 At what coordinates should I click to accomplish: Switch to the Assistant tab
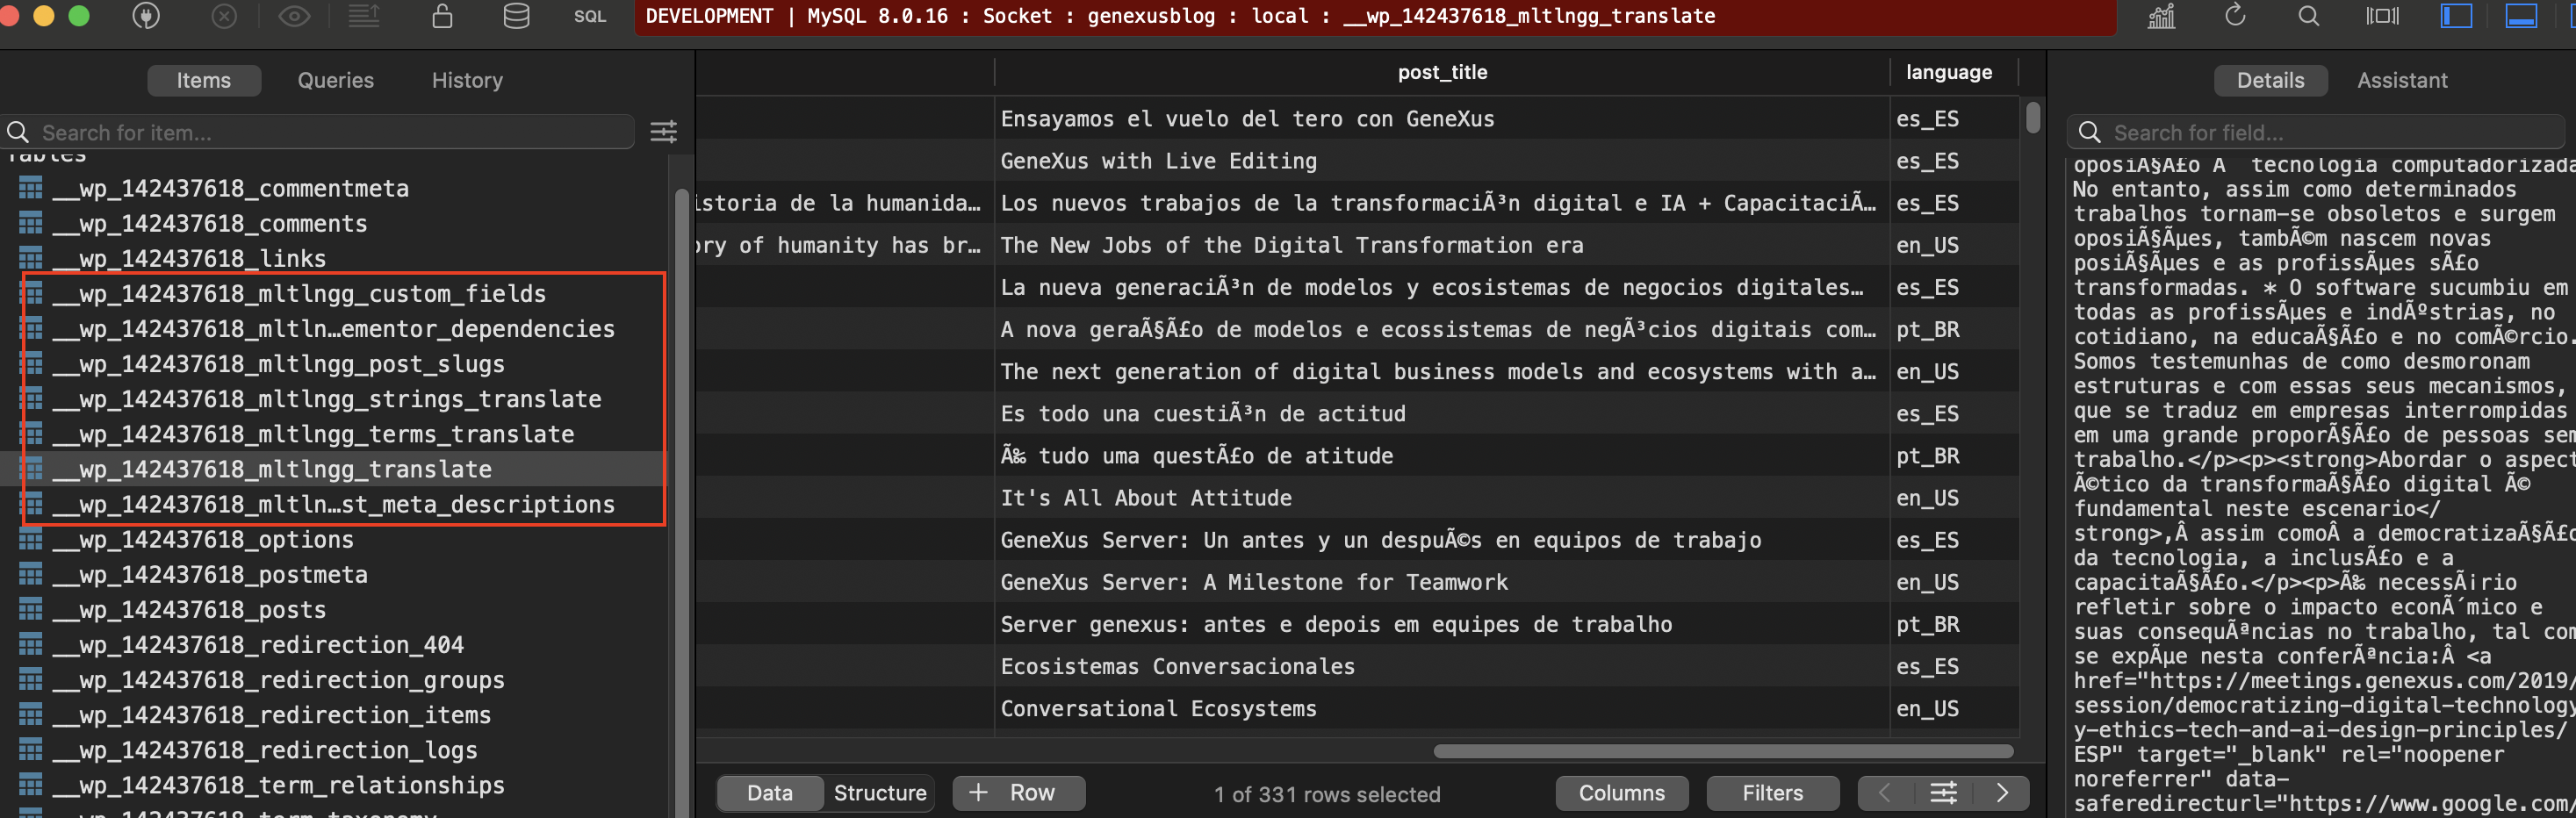(x=2402, y=80)
